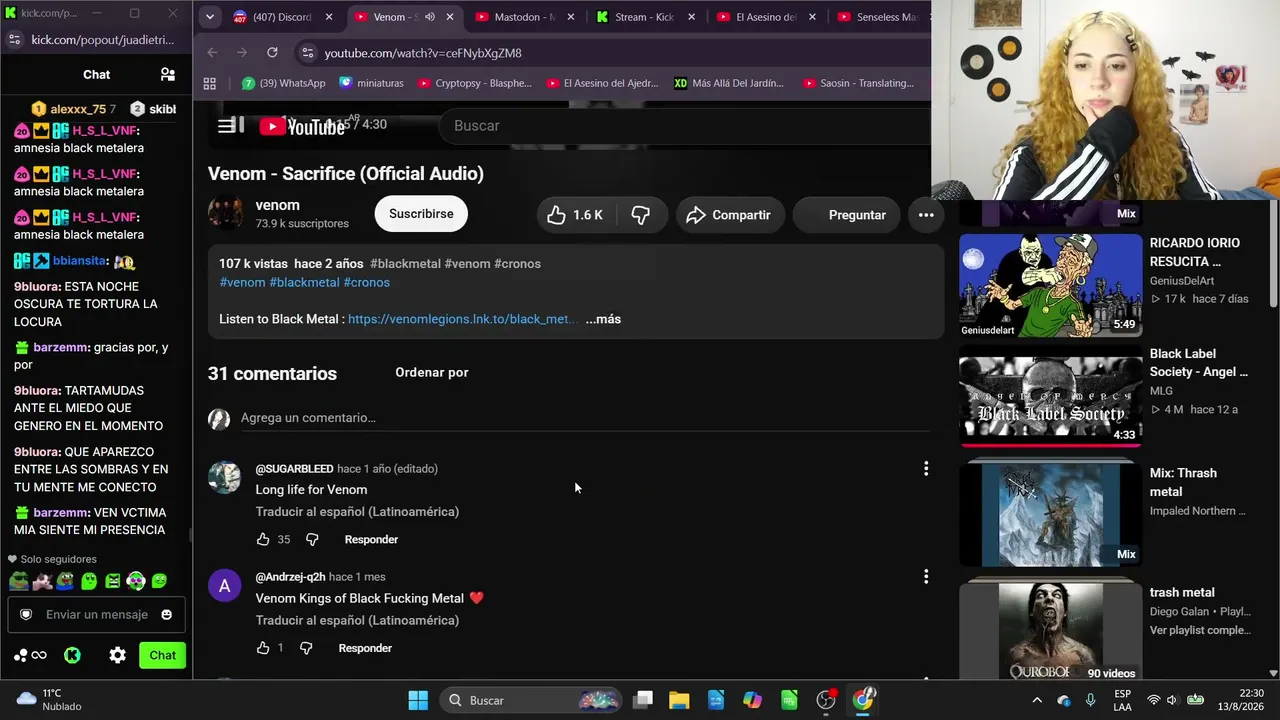
Task: Click the YouTube logo to go home
Action: coord(302,126)
